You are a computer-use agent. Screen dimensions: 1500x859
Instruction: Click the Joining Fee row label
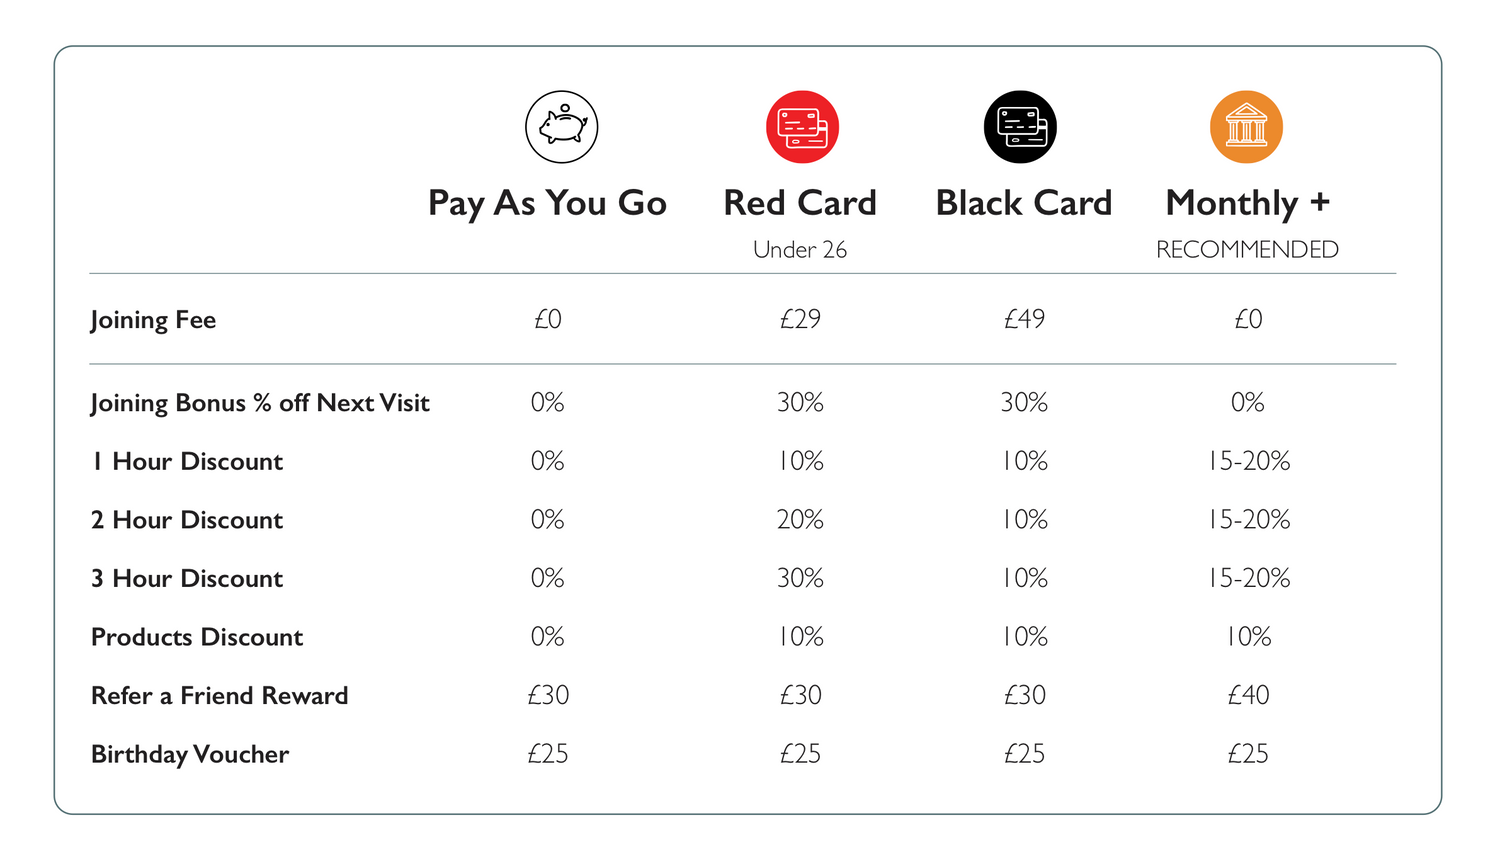pos(153,320)
